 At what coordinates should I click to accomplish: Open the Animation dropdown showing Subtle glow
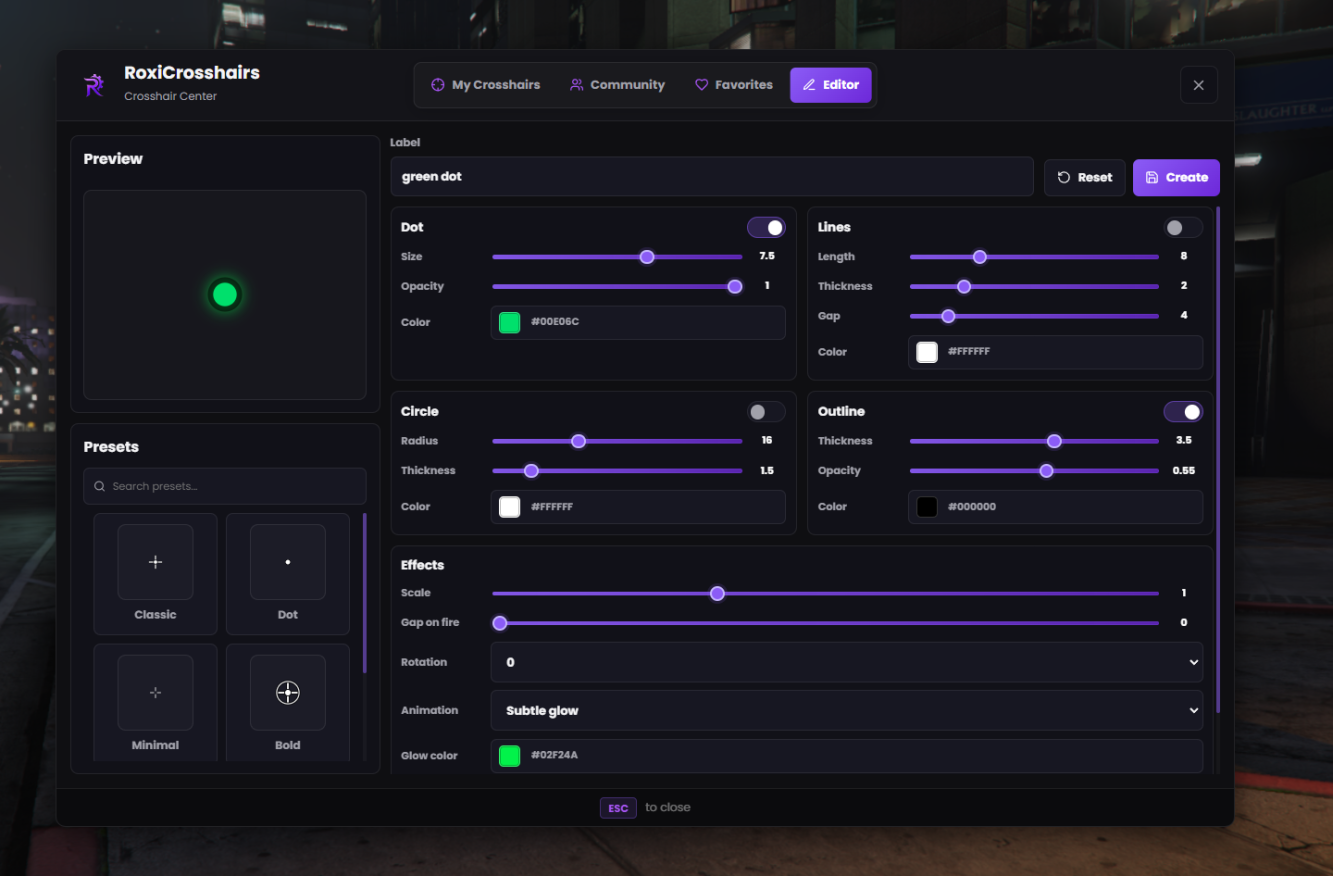tap(847, 710)
